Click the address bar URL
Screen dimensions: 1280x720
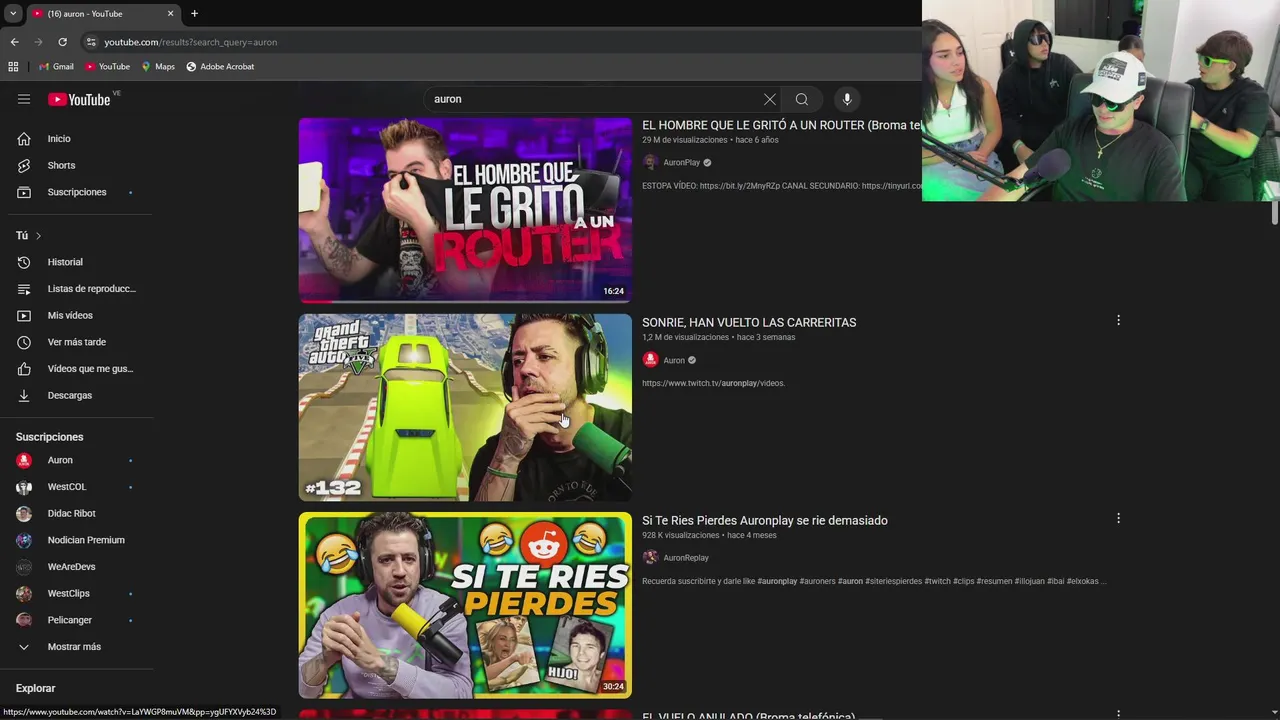click(190, 42)
